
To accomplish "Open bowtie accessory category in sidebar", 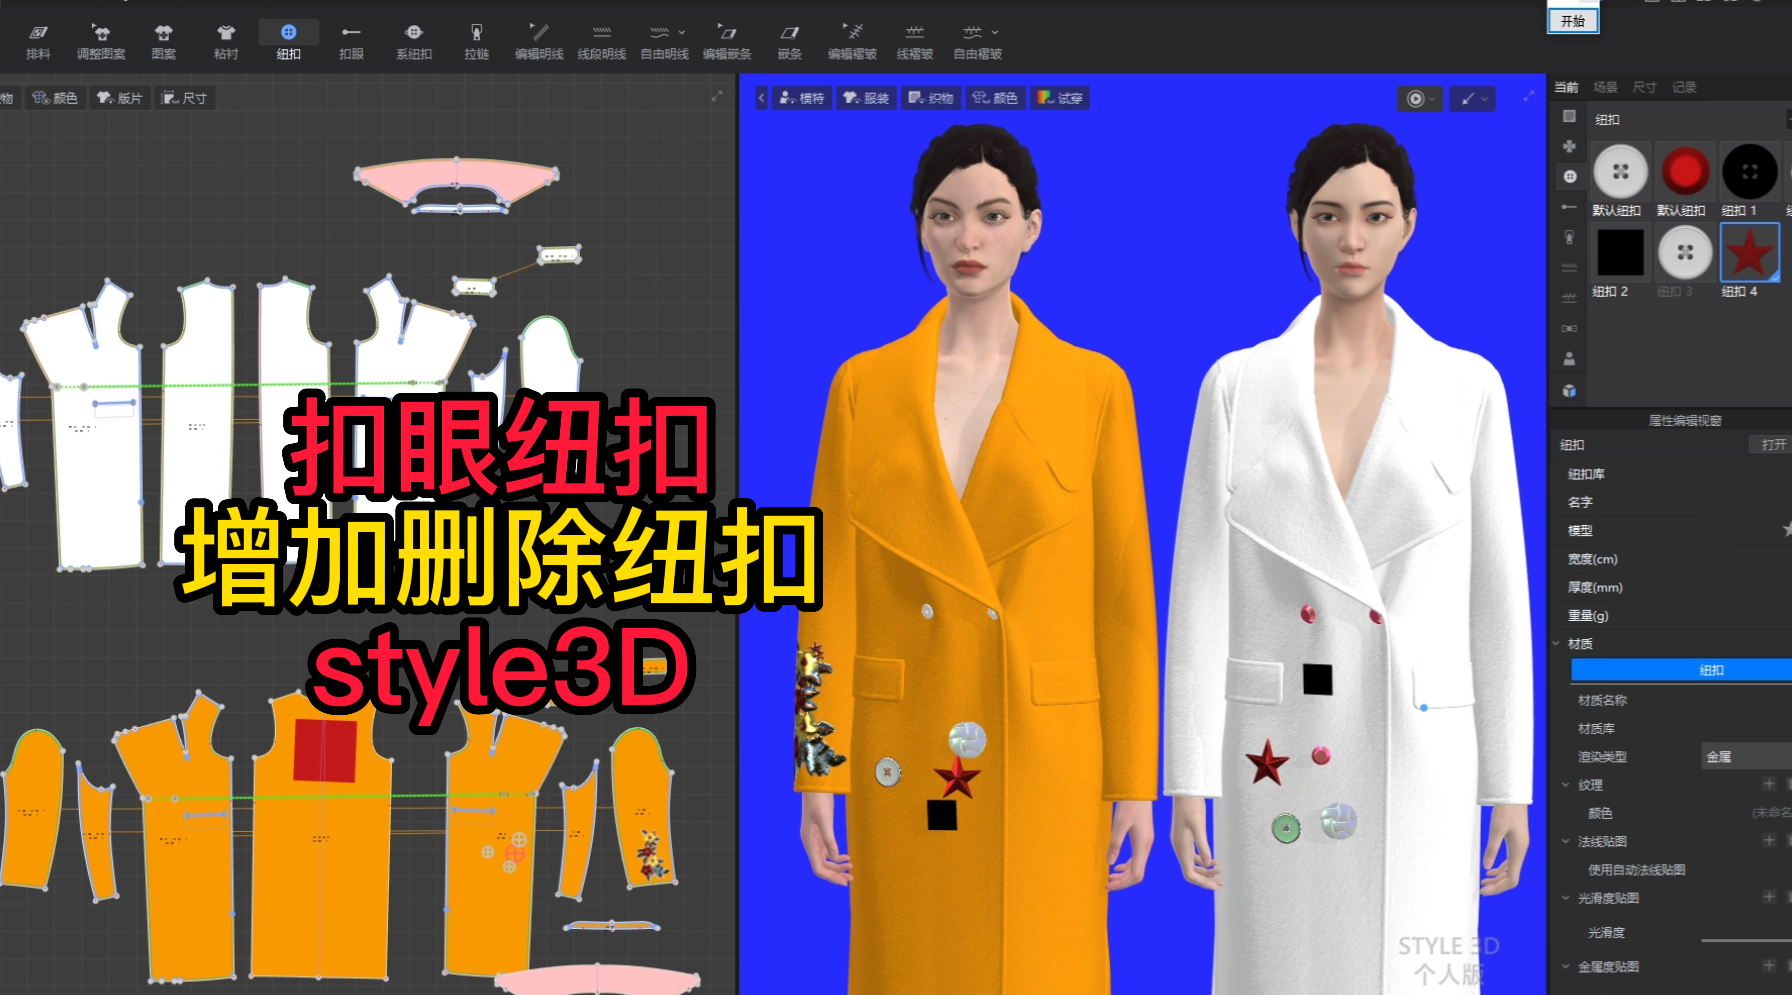I will click(x=1569, y=328).
